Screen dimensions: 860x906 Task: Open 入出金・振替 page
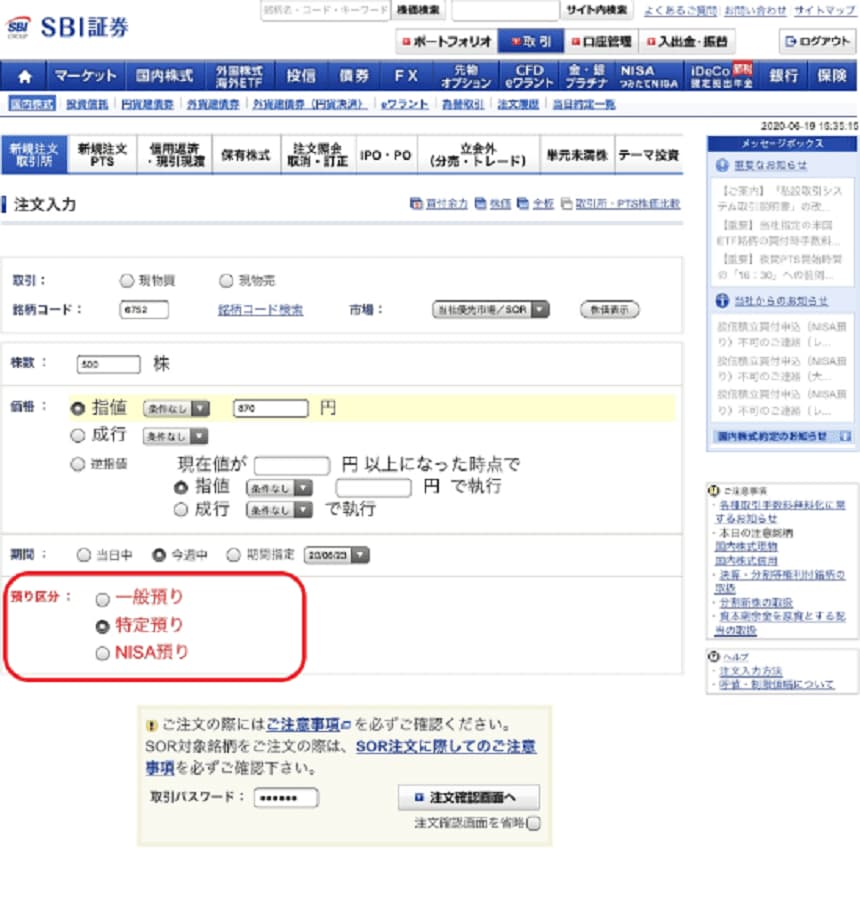point(687,42)
